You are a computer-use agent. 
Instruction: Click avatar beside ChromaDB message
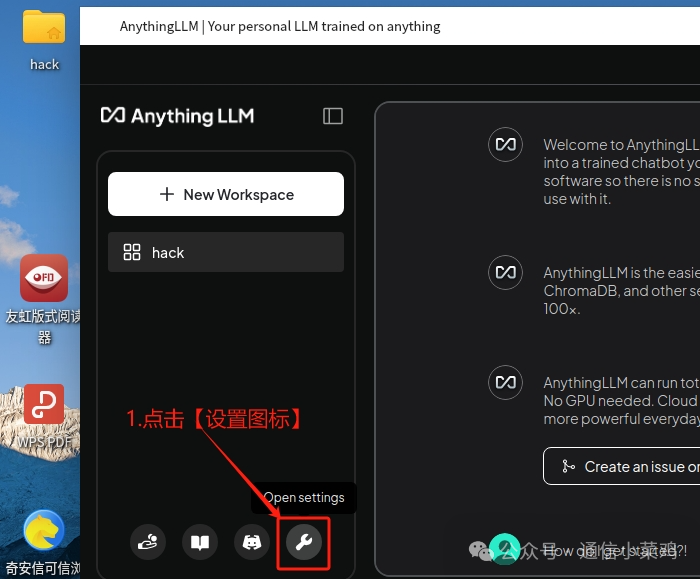click(x=505, y=272)
